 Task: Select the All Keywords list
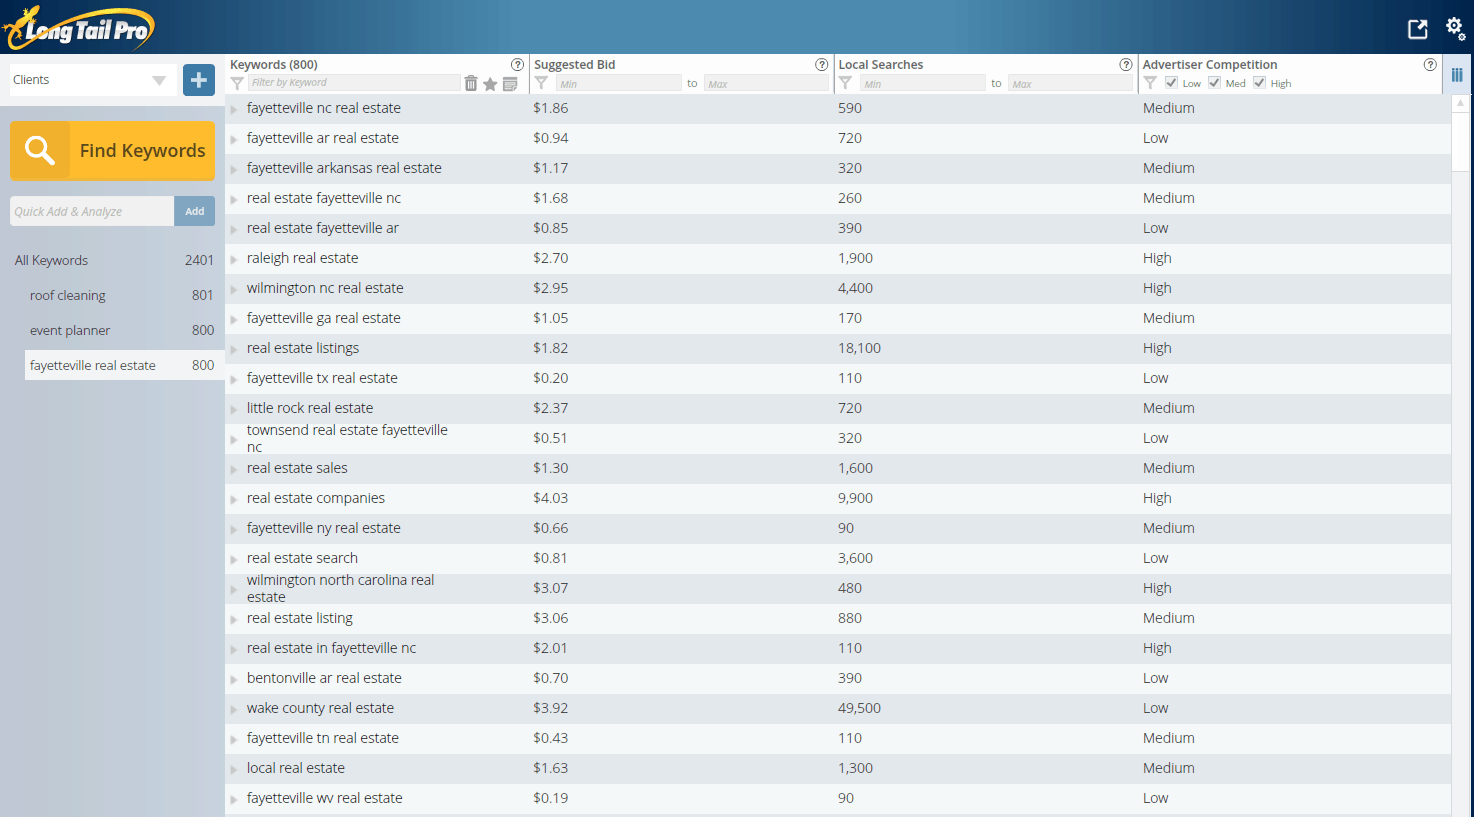pyautogui.click(x=114, y=260)
